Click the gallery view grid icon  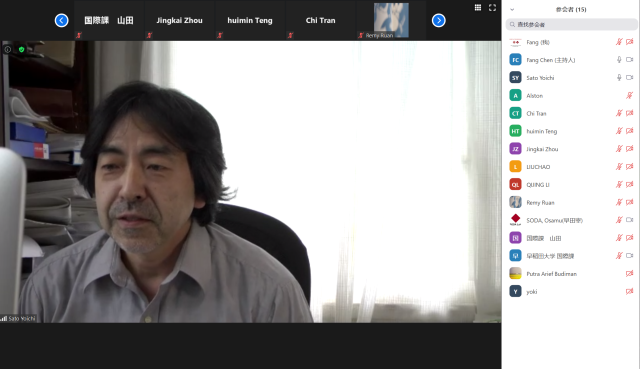coord(478,7)
